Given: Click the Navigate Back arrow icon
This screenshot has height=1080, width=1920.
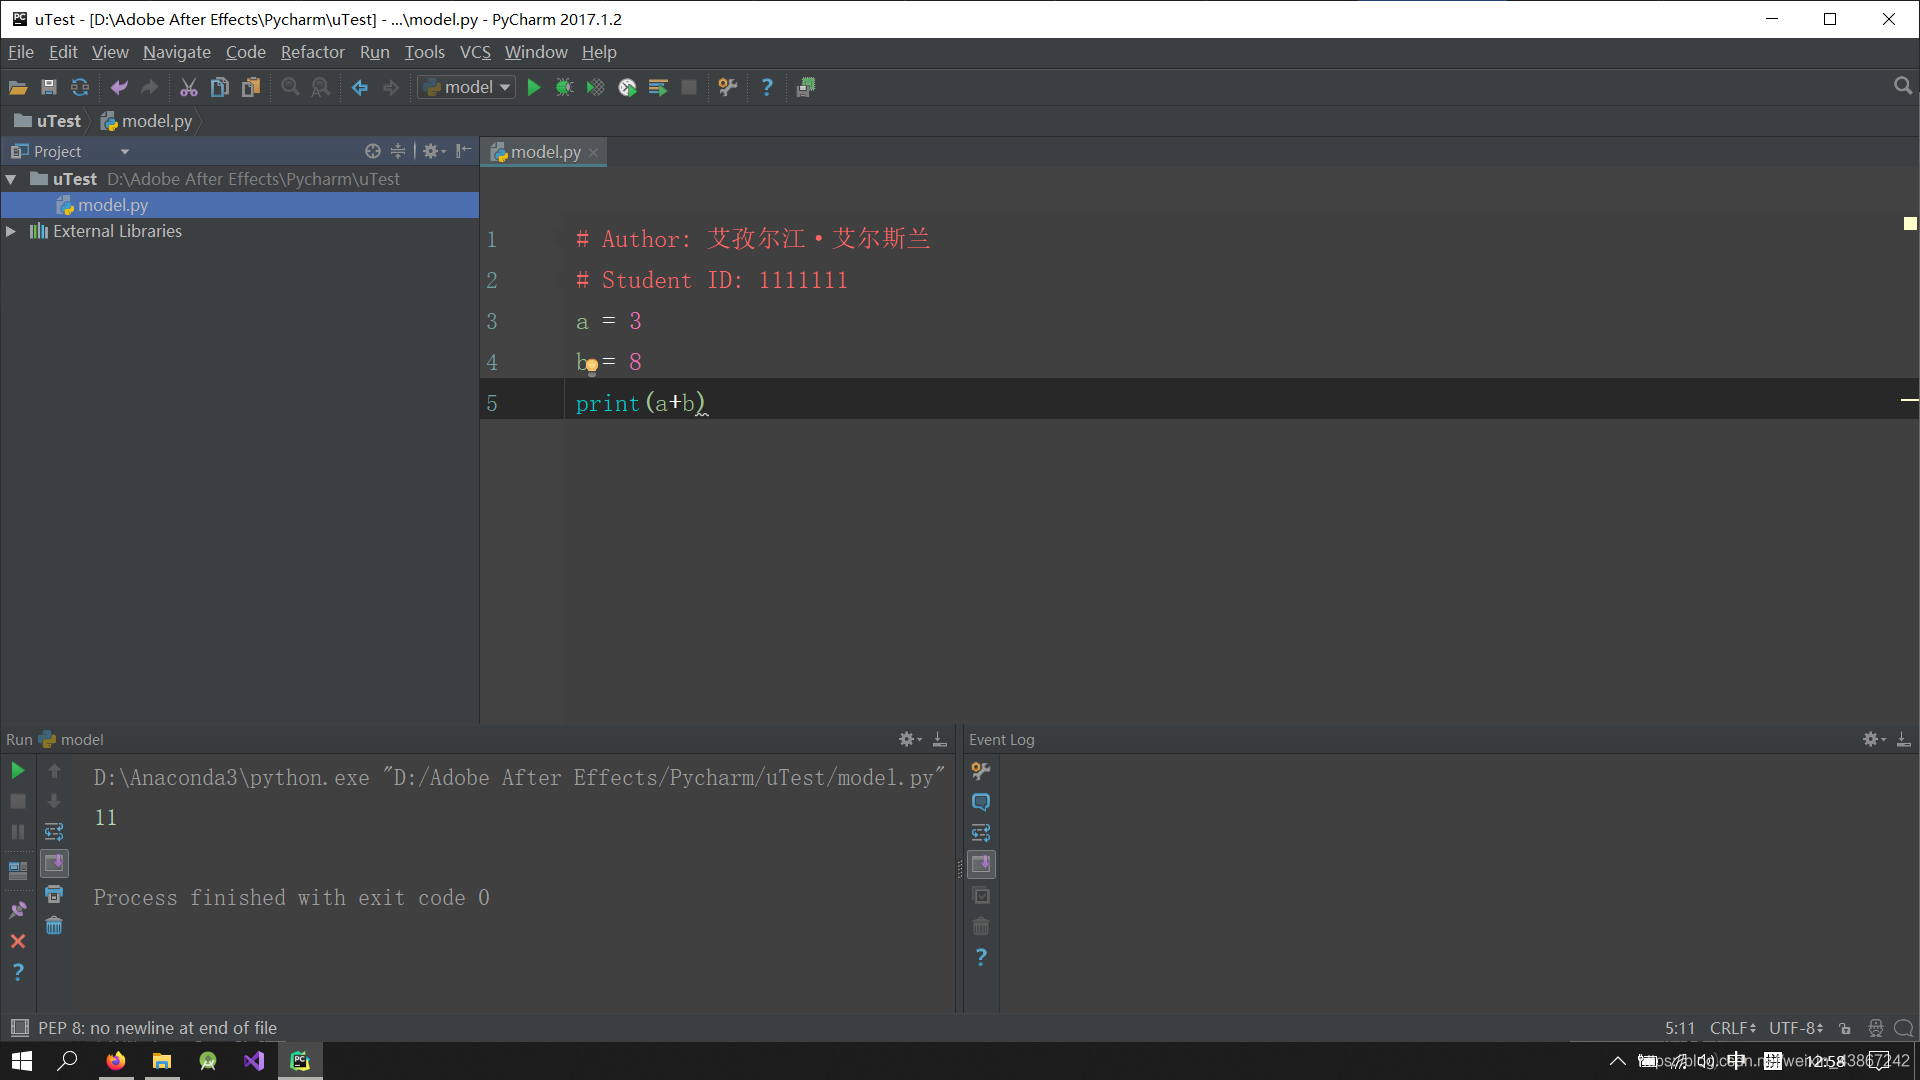Looking at the screenshot, I should [360, 88].
